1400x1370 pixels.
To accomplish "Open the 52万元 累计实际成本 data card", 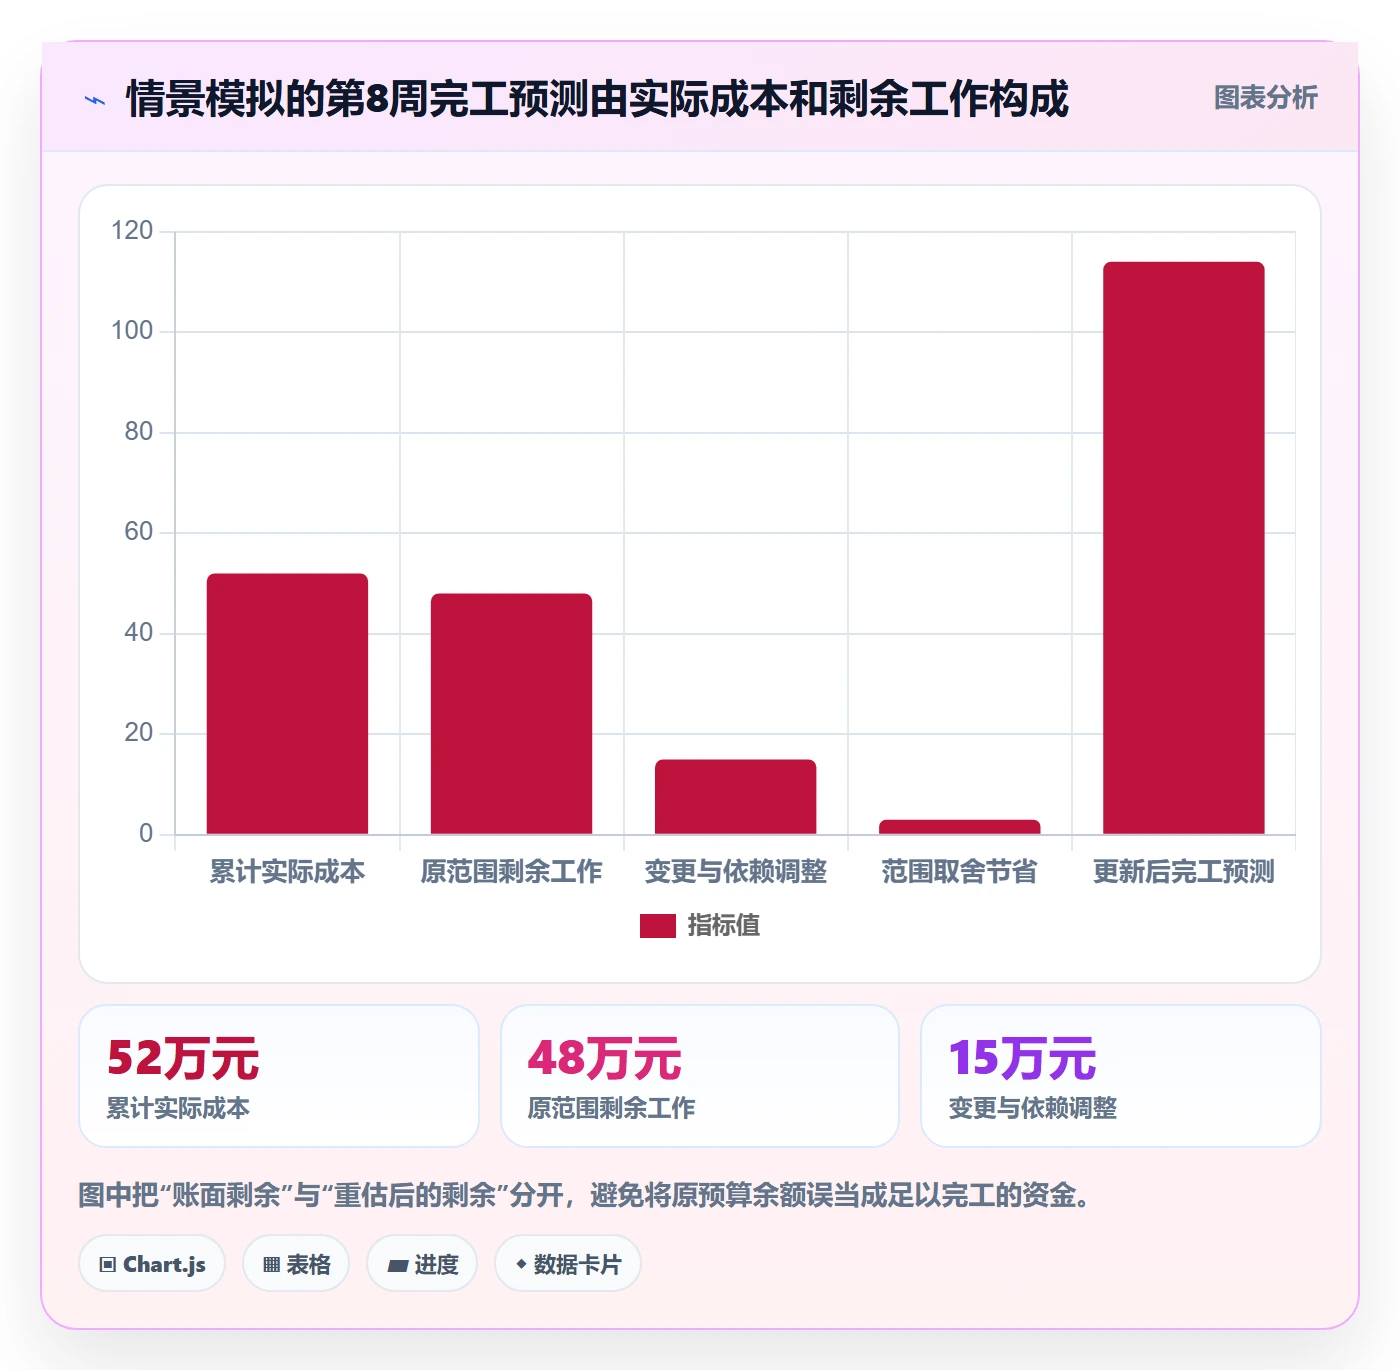I will [279, 1076].
